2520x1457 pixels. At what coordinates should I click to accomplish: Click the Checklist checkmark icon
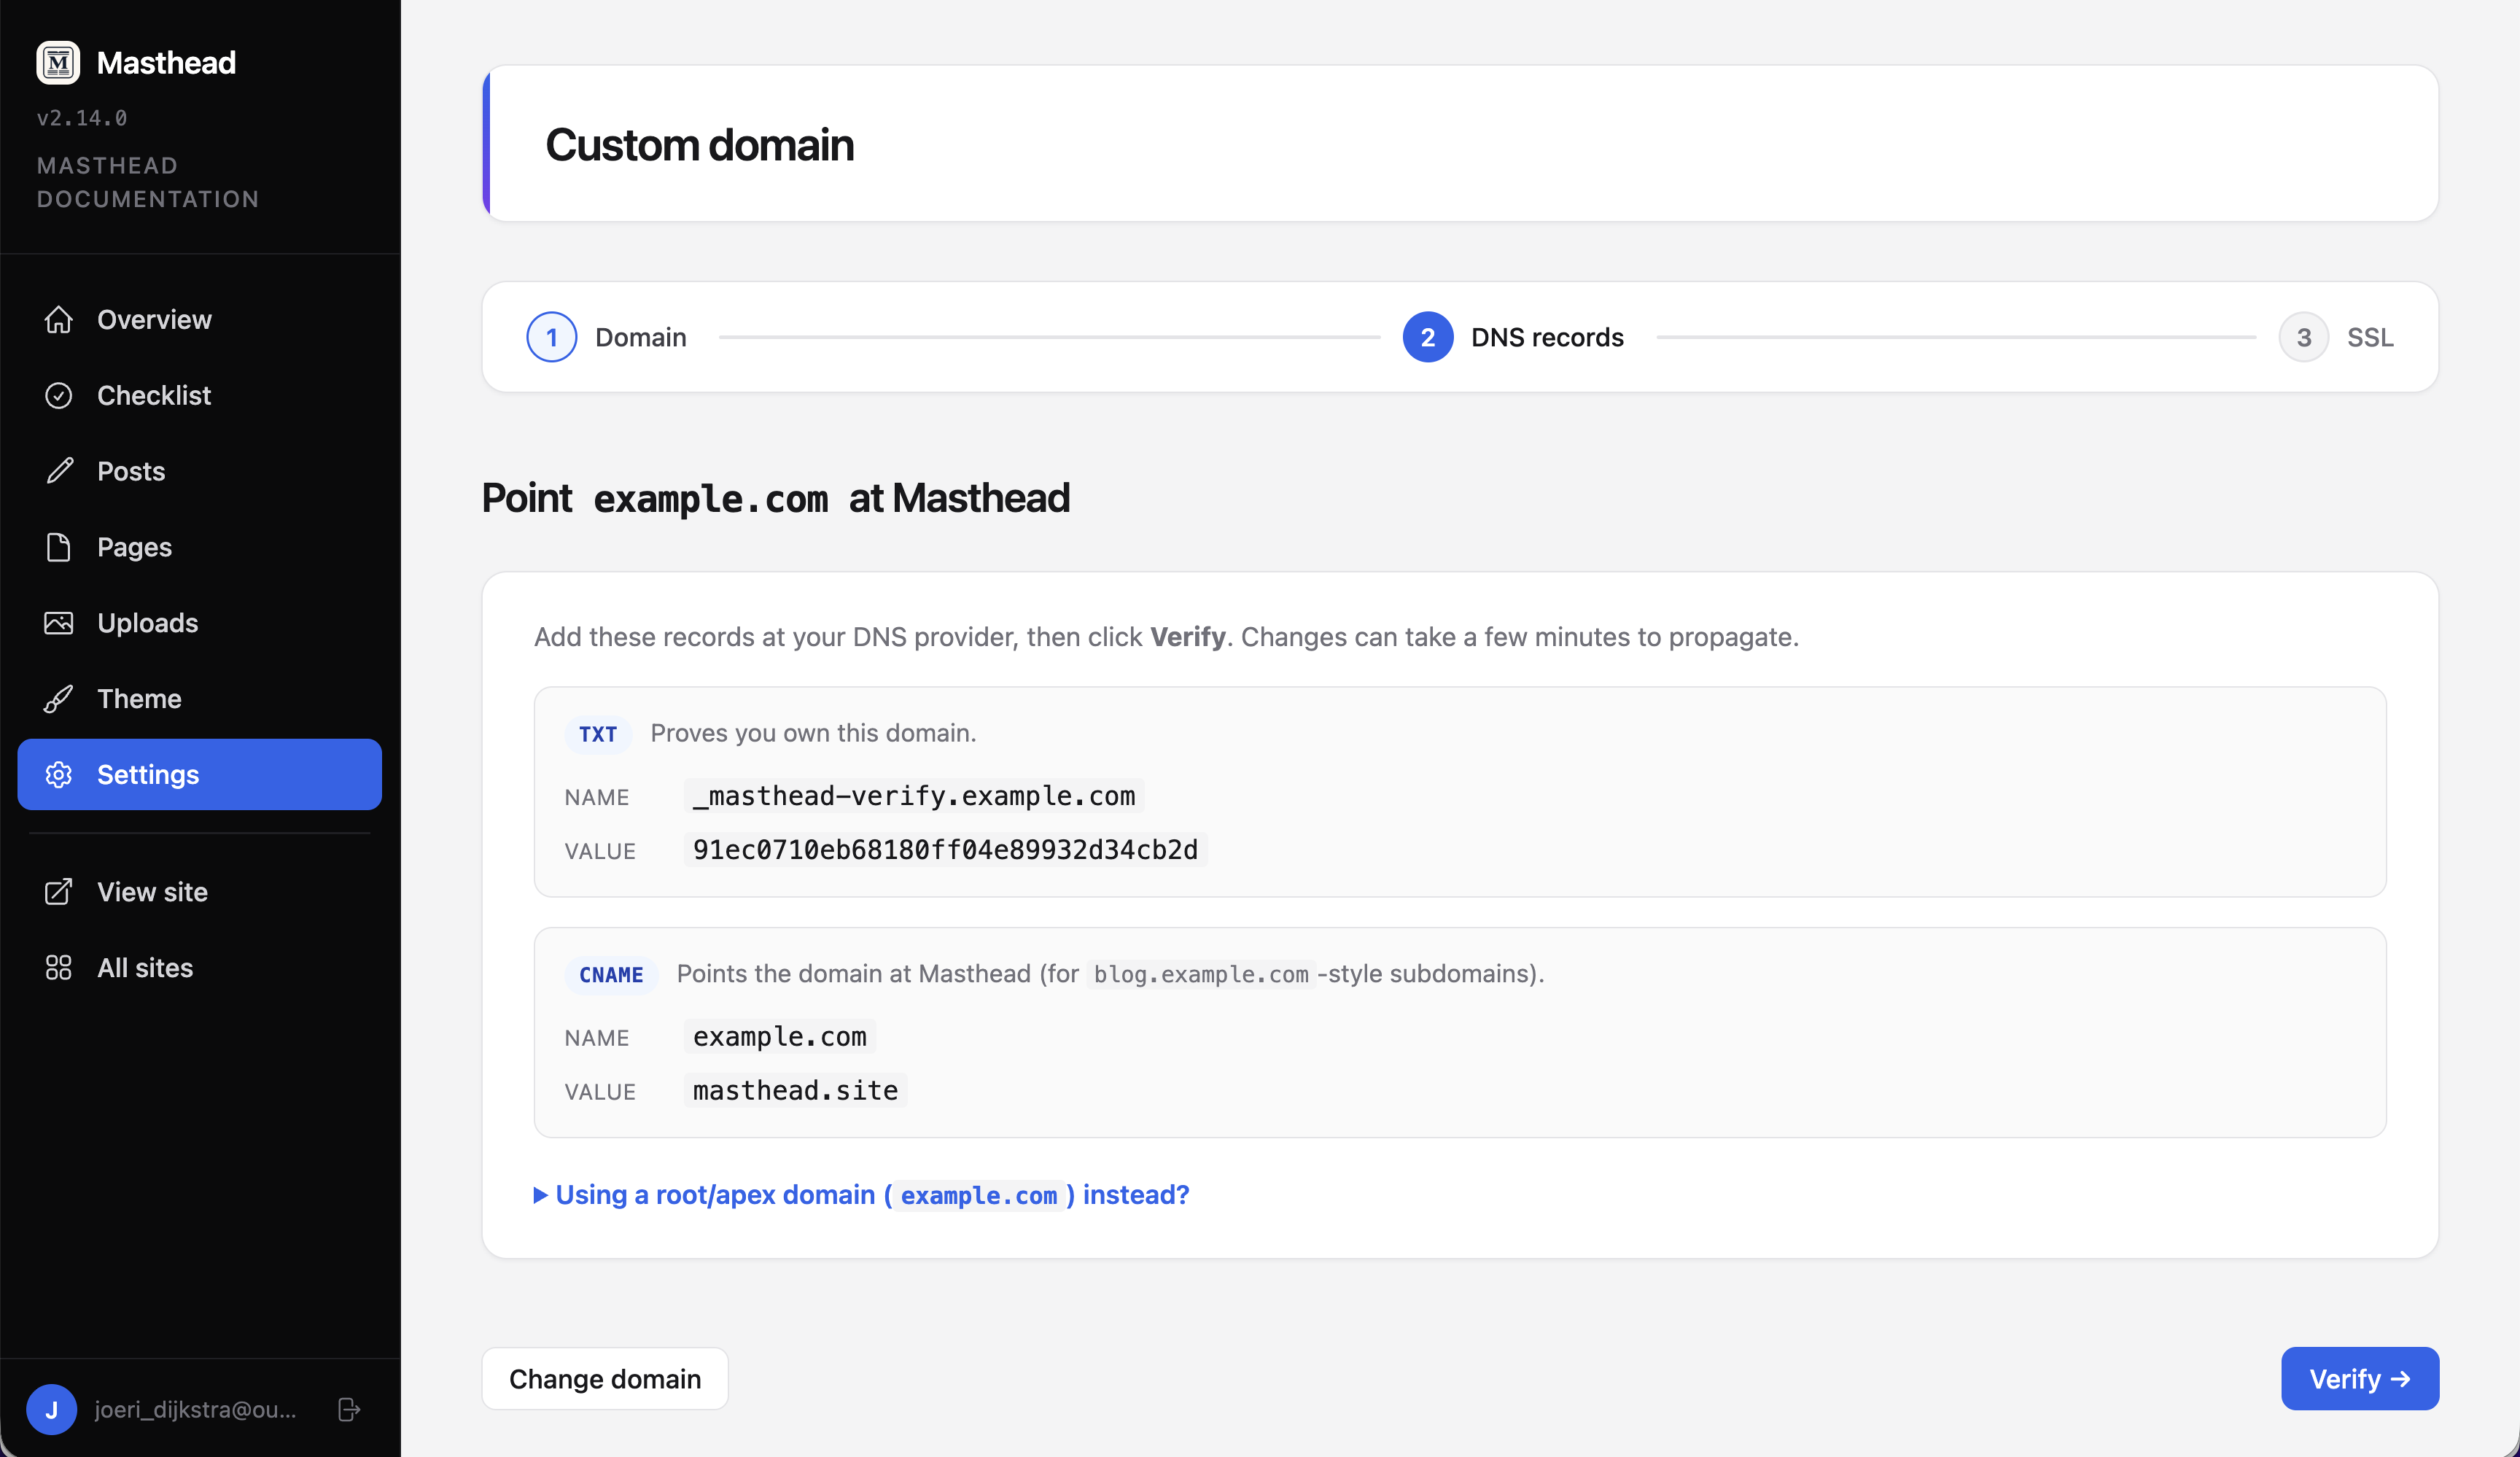coord(59,396)
